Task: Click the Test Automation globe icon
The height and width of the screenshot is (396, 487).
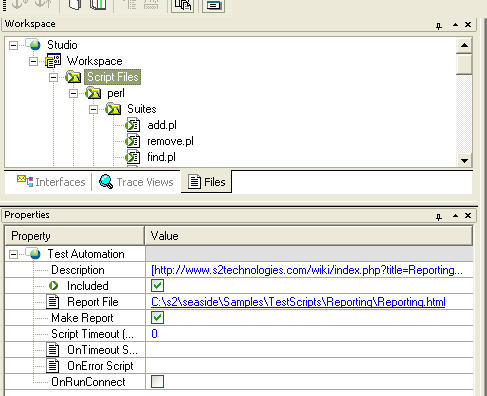Action: pyautogui.click(x=34, y=254)
